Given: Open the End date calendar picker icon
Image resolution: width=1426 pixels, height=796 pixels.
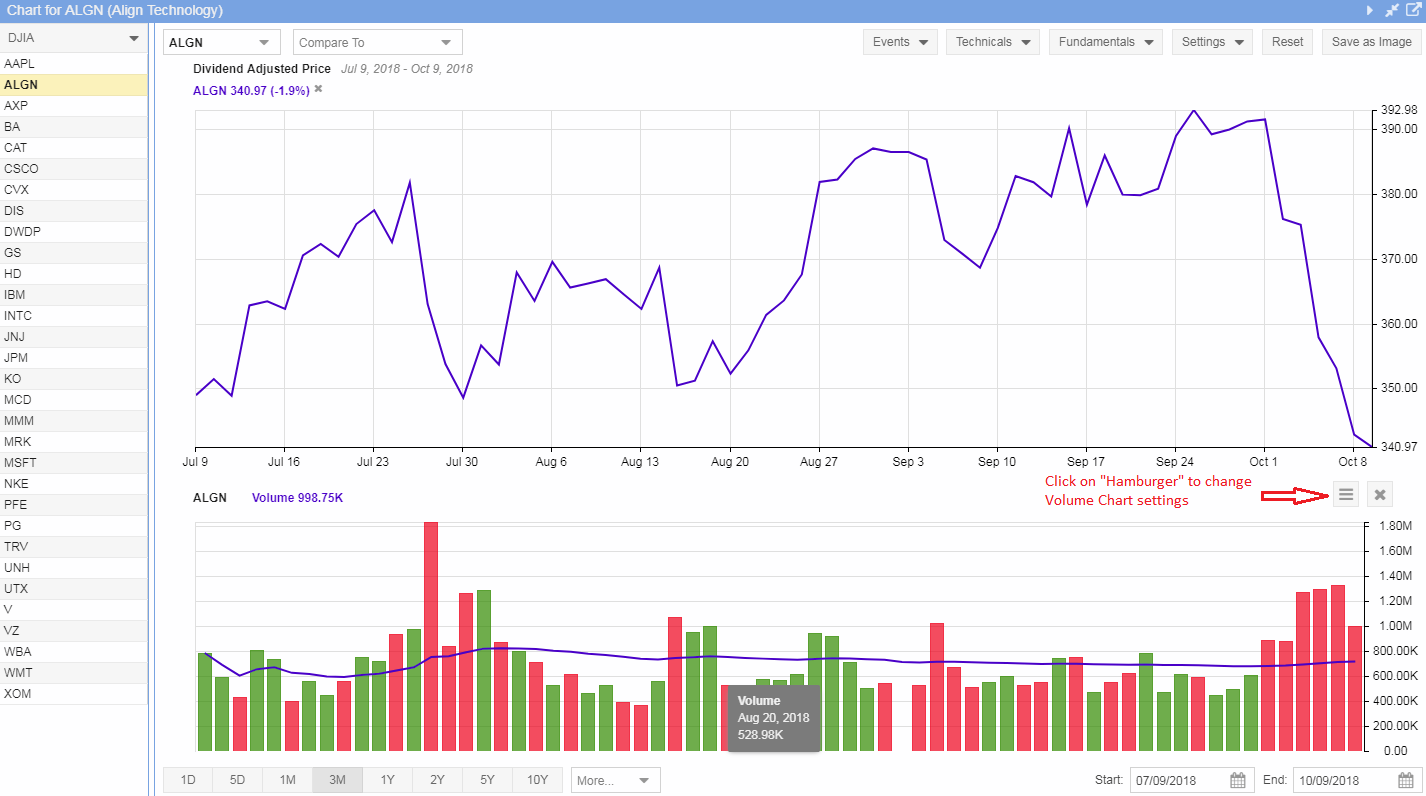Looking at the screenshot, I should point(1404,780).
